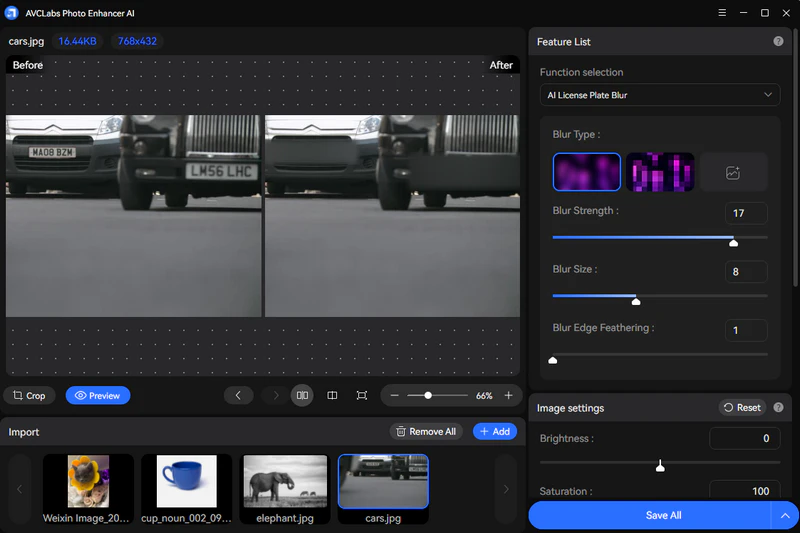Click the cars.jpg file name label

click(26, 41)
